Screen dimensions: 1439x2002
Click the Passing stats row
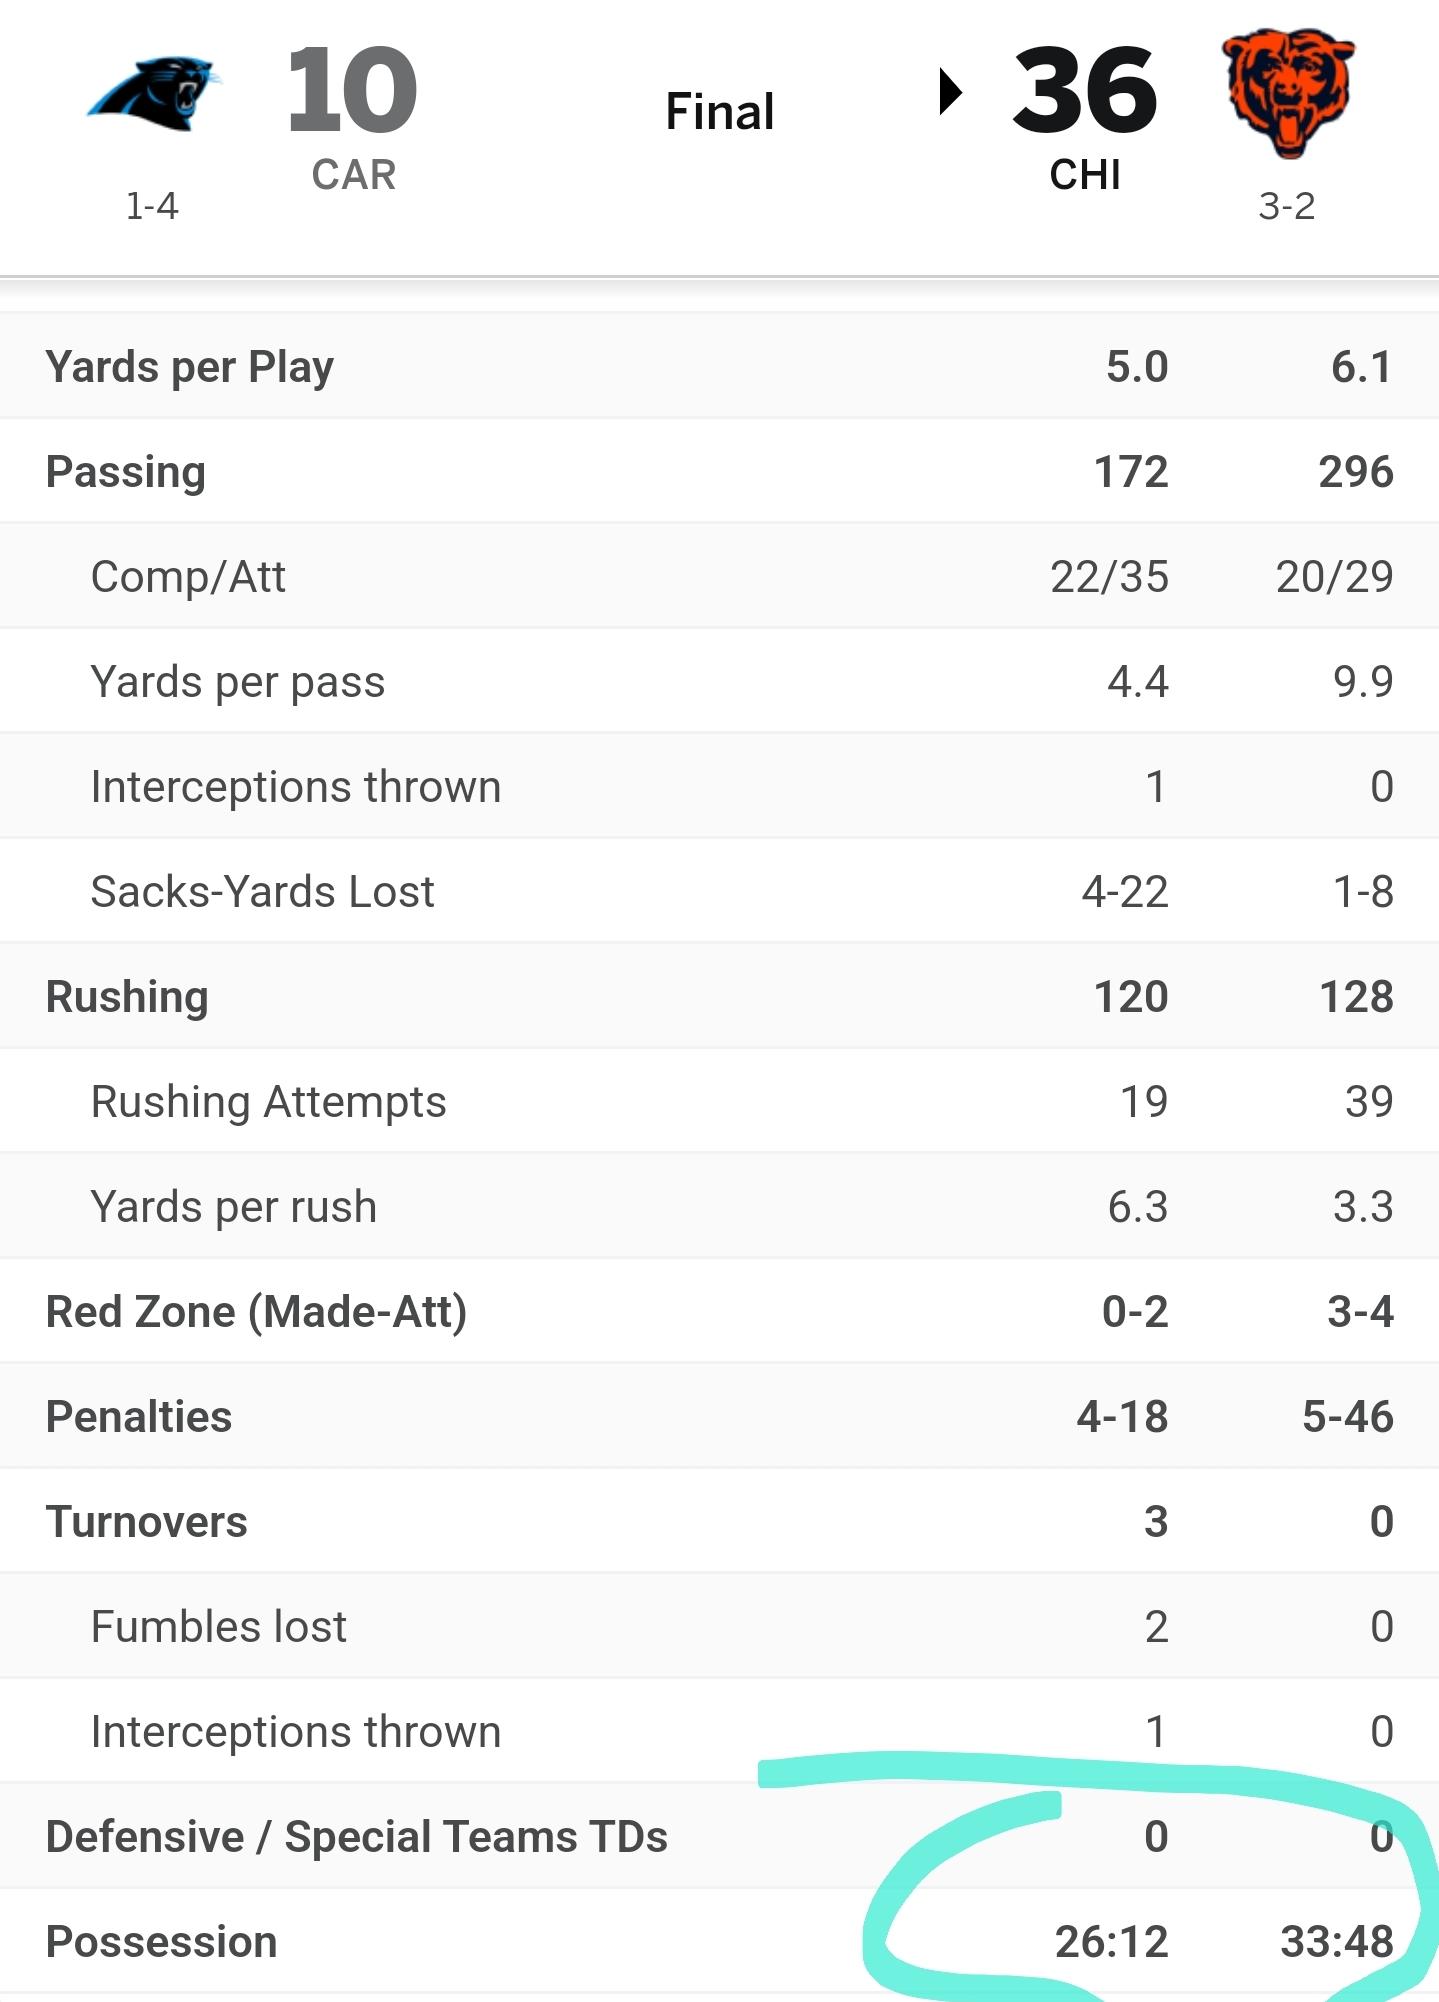coord(719,471)
